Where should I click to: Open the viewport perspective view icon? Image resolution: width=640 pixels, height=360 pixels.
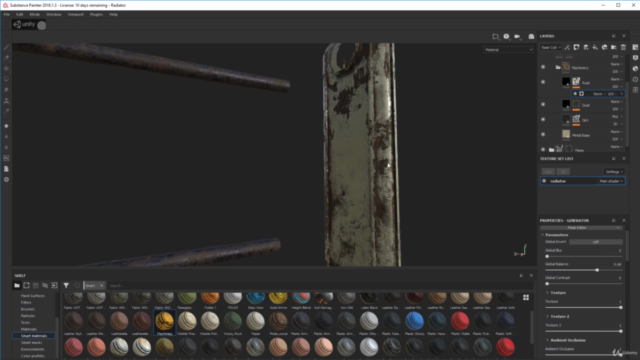496,36
